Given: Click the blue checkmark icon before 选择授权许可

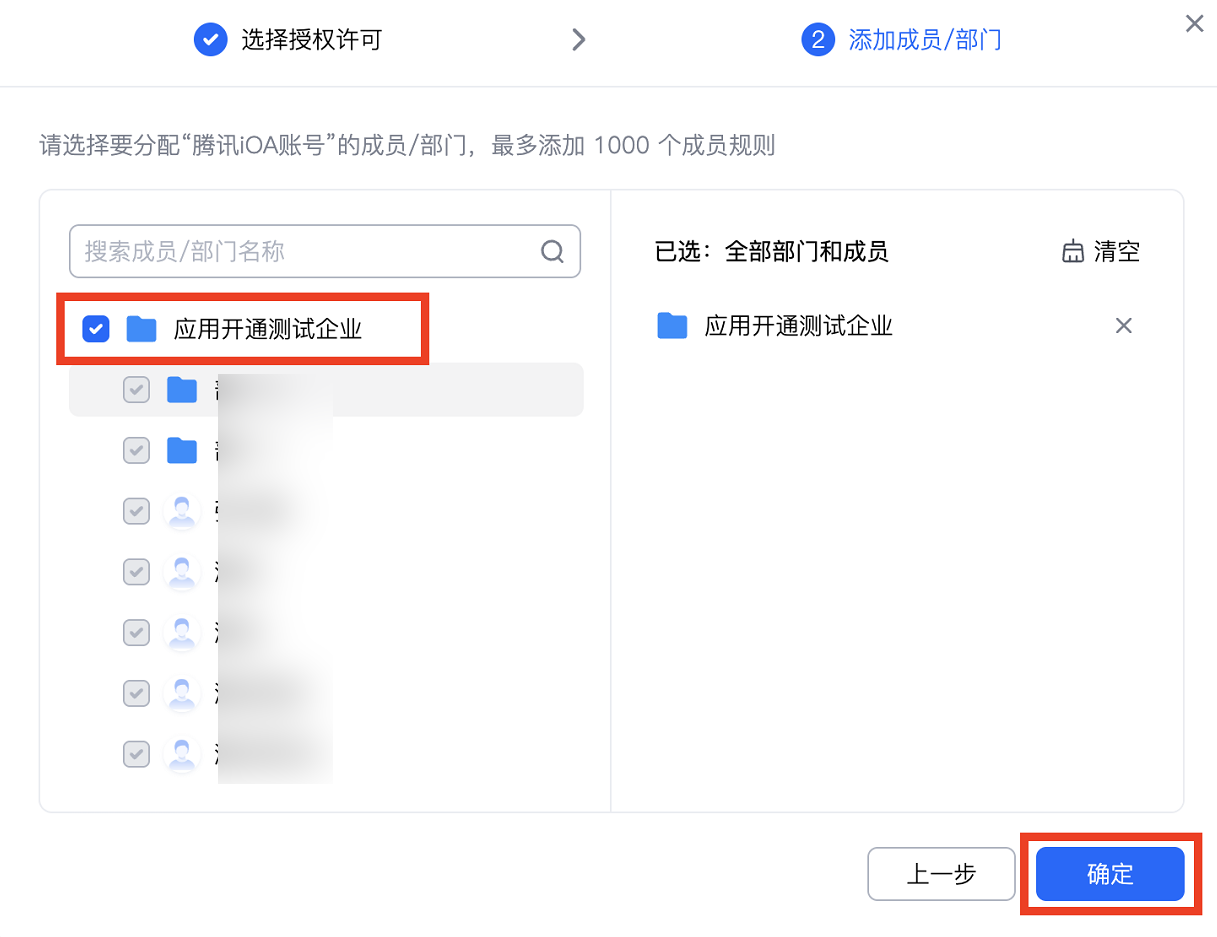Looking at the screenshot, I should 210,40.
